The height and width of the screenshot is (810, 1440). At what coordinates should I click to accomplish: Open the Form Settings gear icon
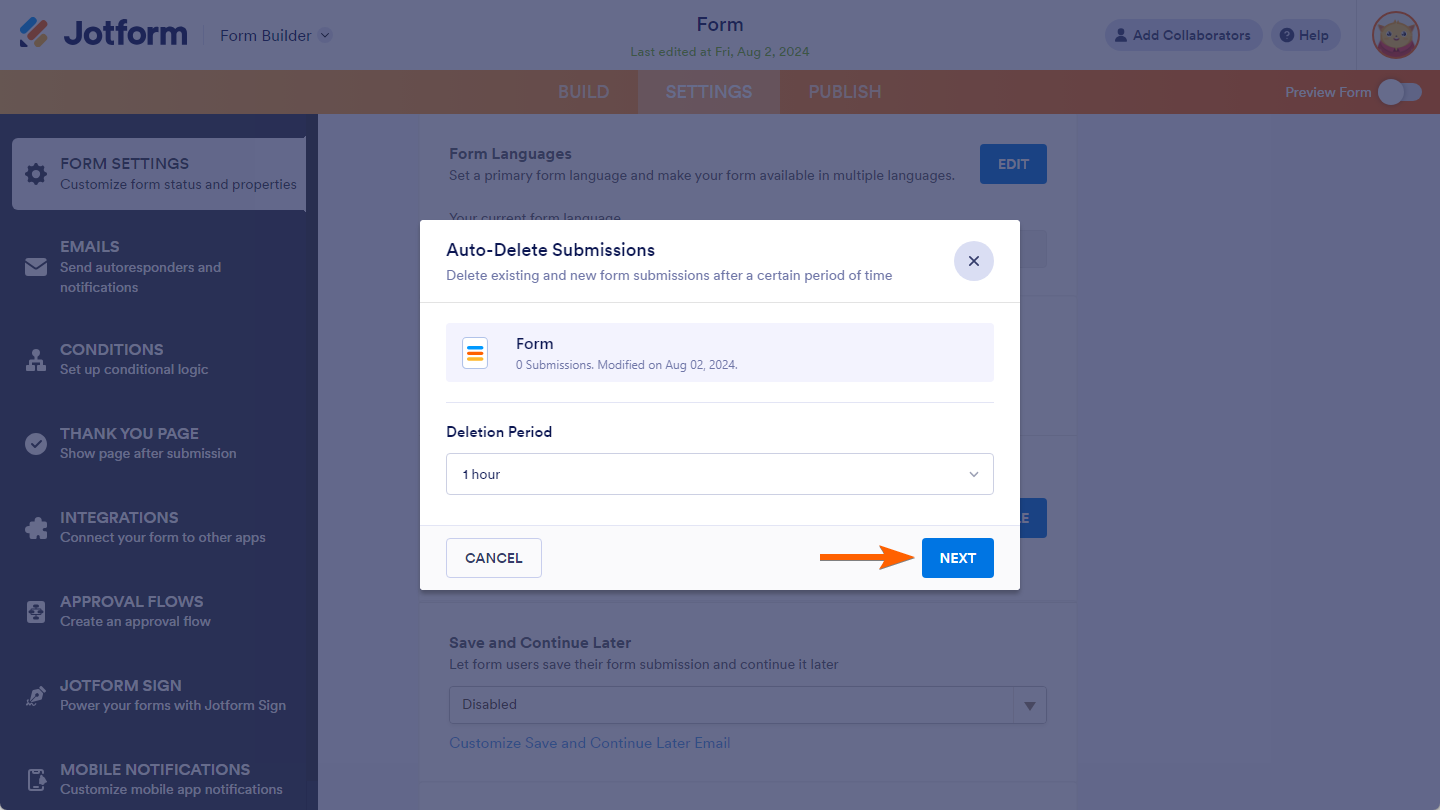(36, 174)
